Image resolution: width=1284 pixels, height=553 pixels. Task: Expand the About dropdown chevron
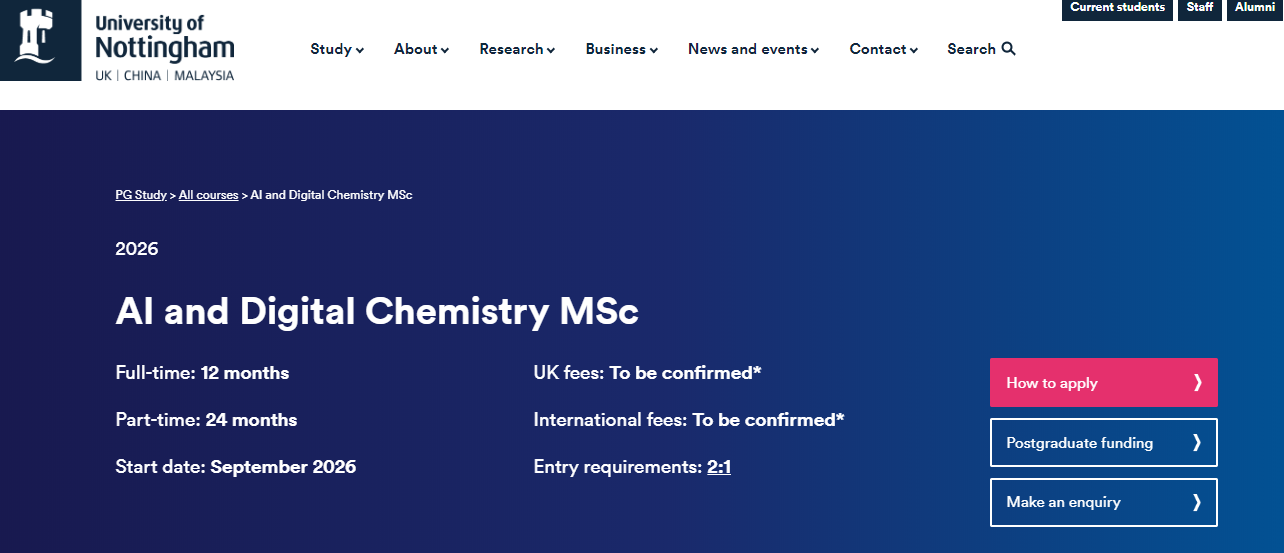[445, 50]
